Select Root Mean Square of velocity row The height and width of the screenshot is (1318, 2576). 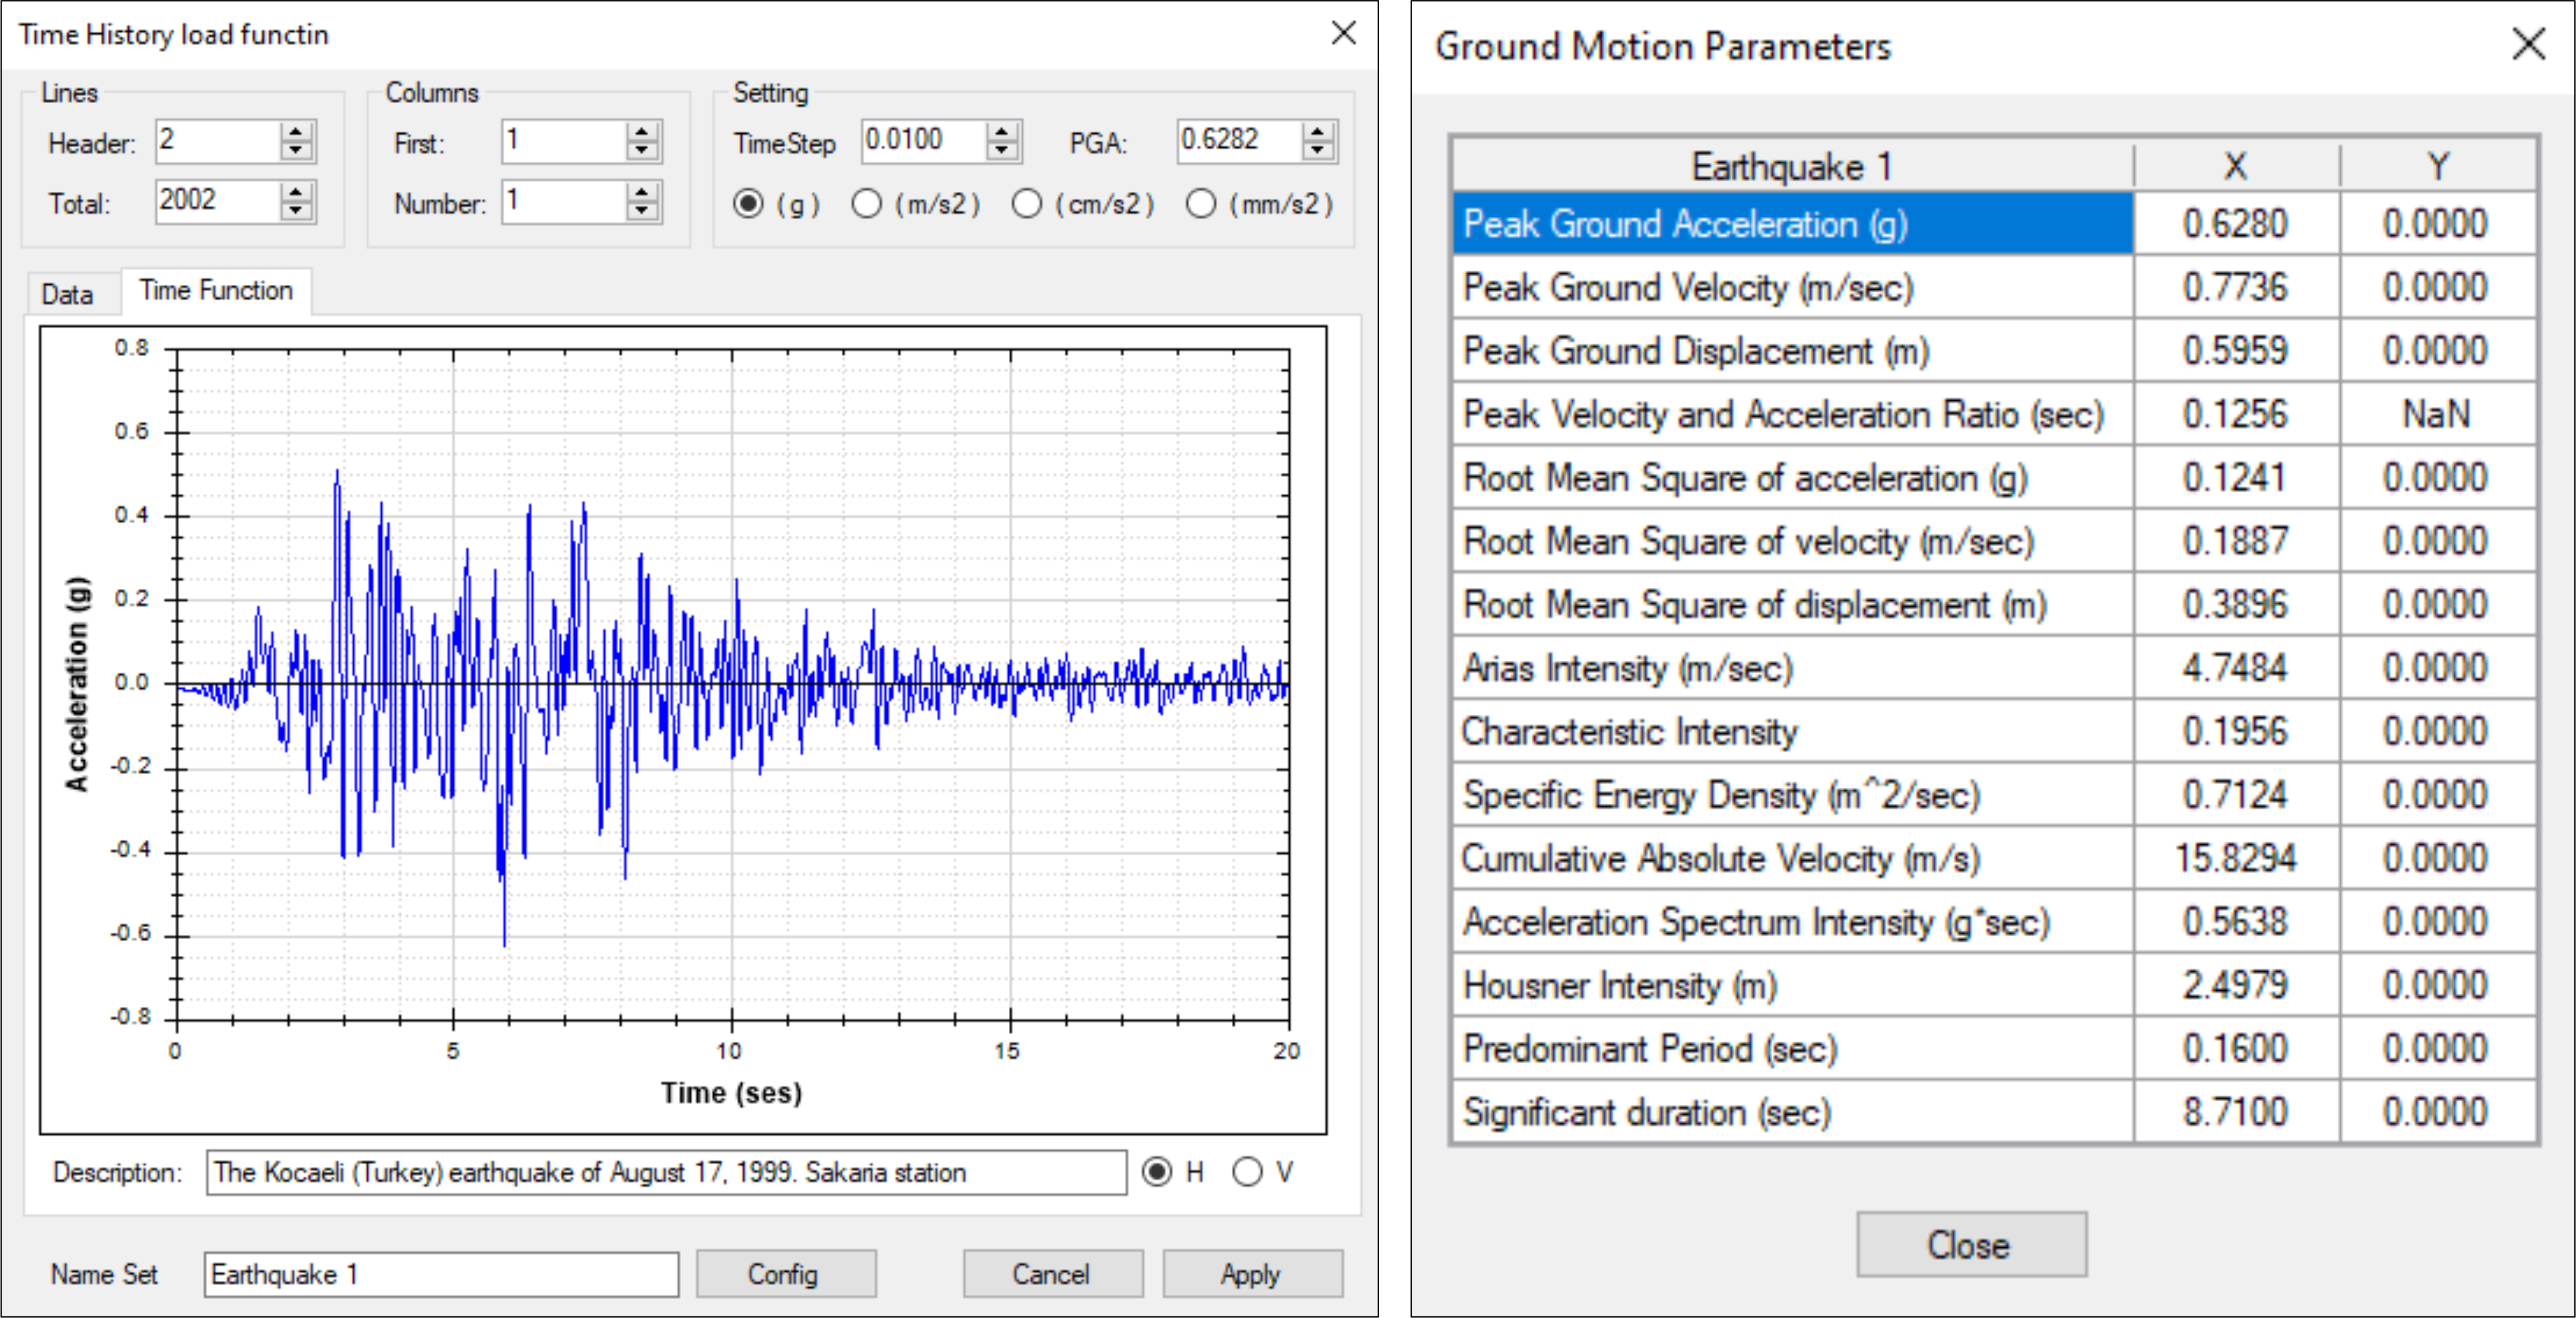pos(1994,542)
